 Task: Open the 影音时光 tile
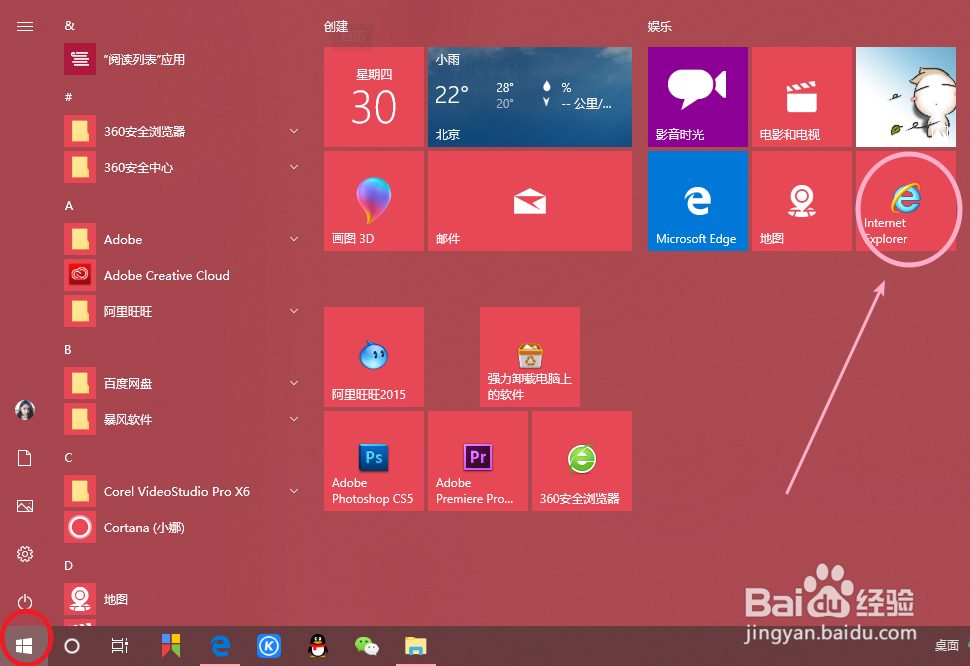point(698,97)
